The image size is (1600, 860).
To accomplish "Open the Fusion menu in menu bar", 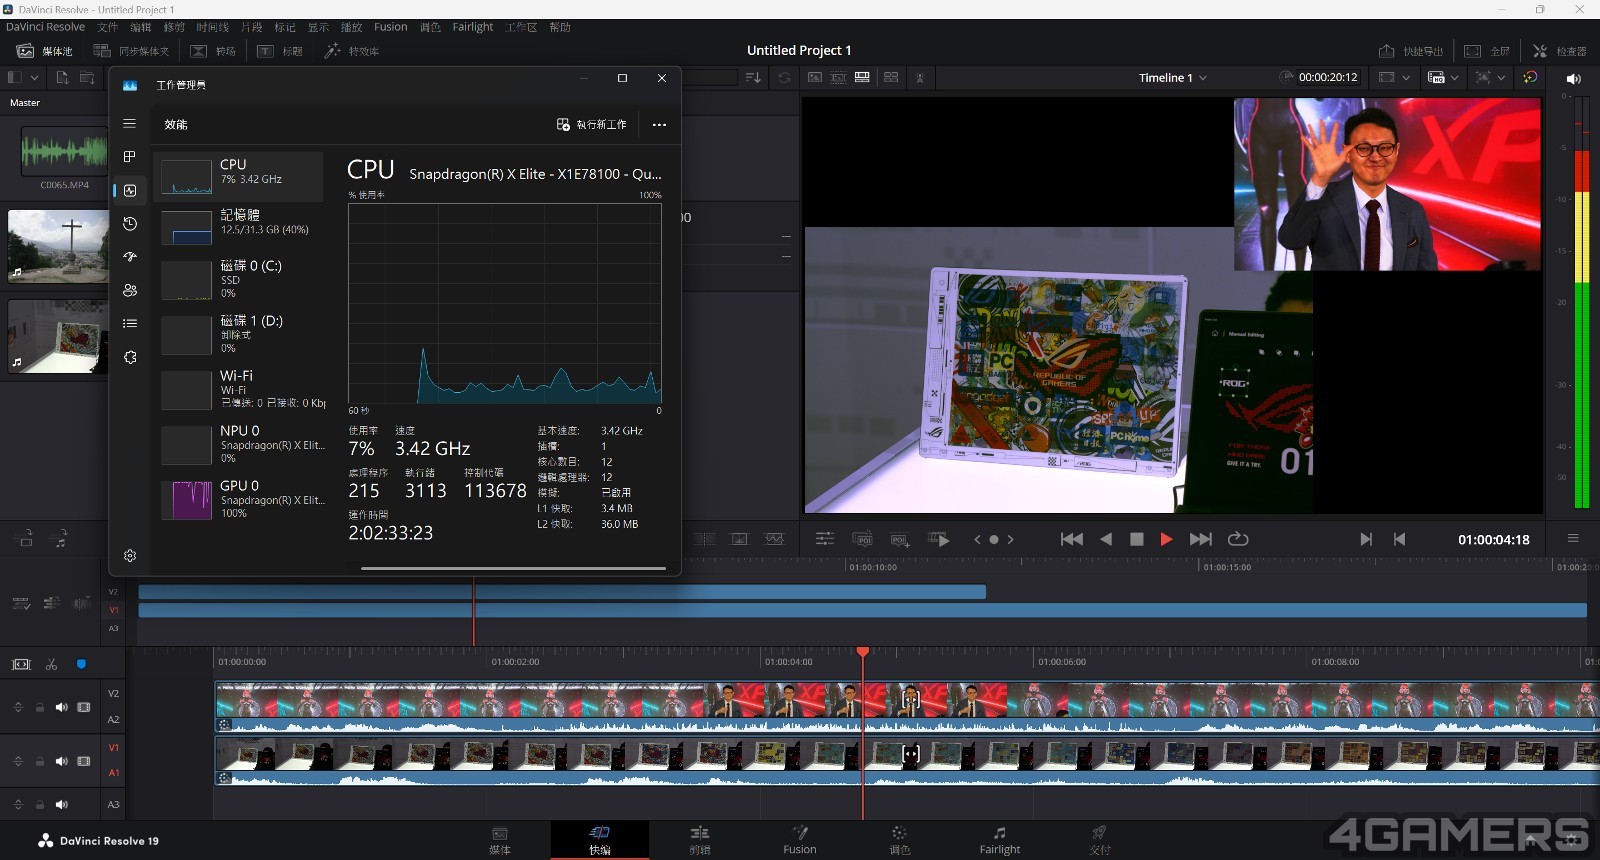I will (x=390, y=27).
